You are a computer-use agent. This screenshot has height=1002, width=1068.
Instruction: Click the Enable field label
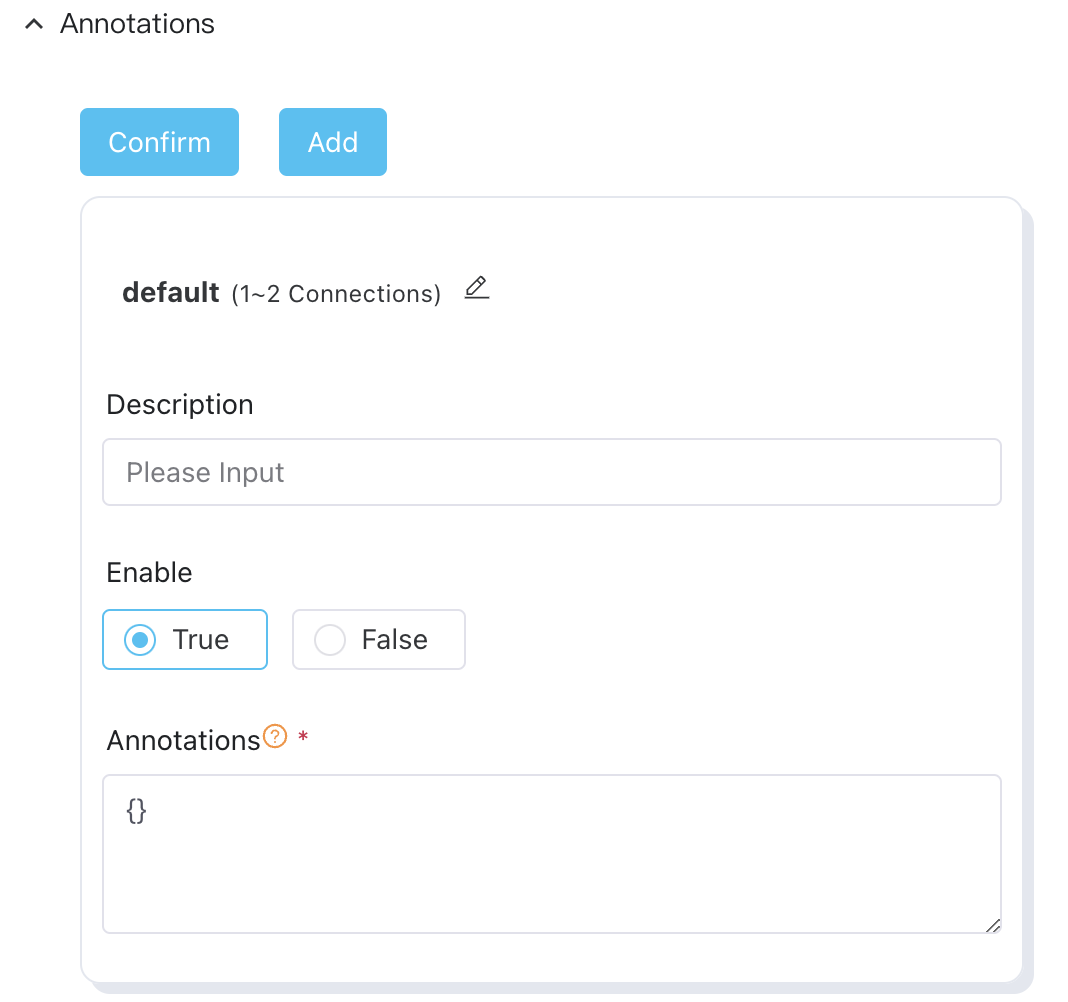pos(149,573)
